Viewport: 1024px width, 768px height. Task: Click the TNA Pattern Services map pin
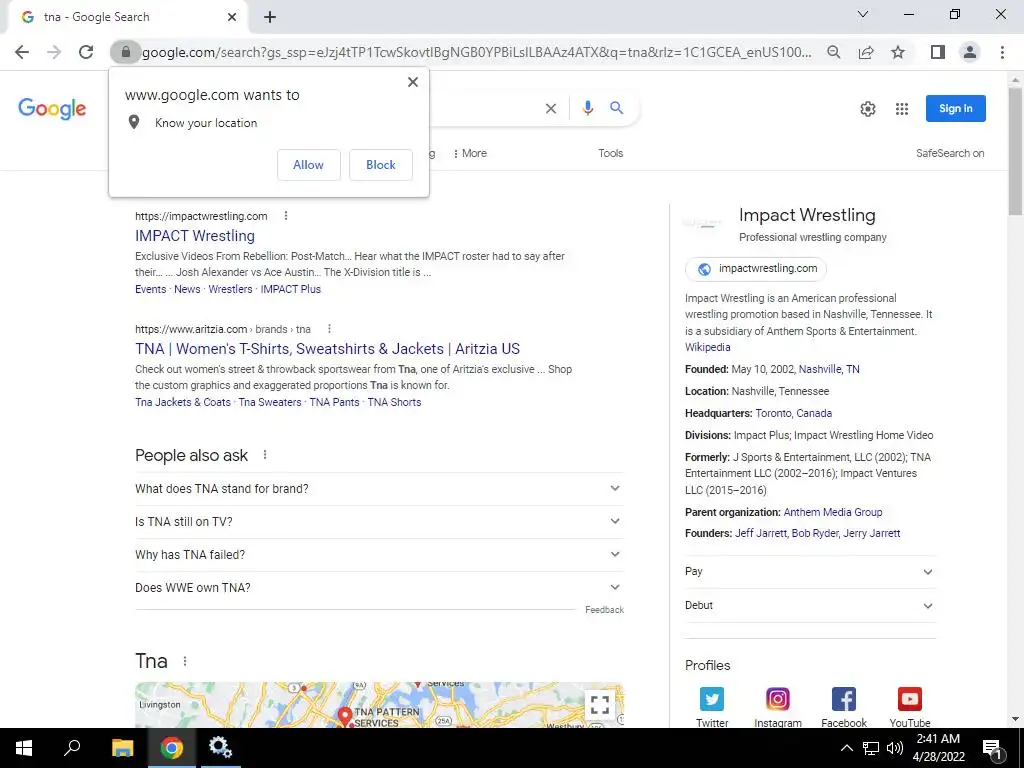[345, 716]
